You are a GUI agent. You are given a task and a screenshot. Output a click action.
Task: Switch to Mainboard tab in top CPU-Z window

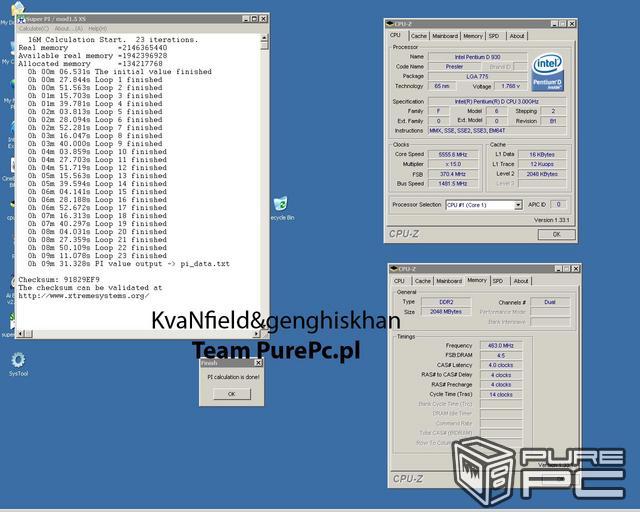[445, 36]
